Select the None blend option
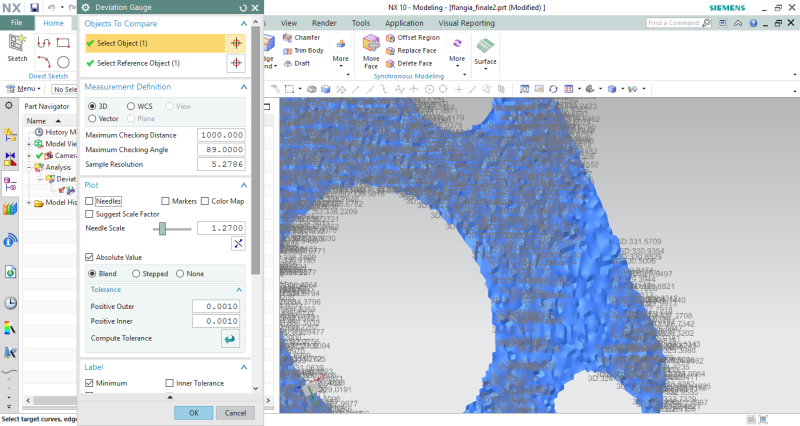This screenshot has width=800, height=426. (x=180, y=274)
